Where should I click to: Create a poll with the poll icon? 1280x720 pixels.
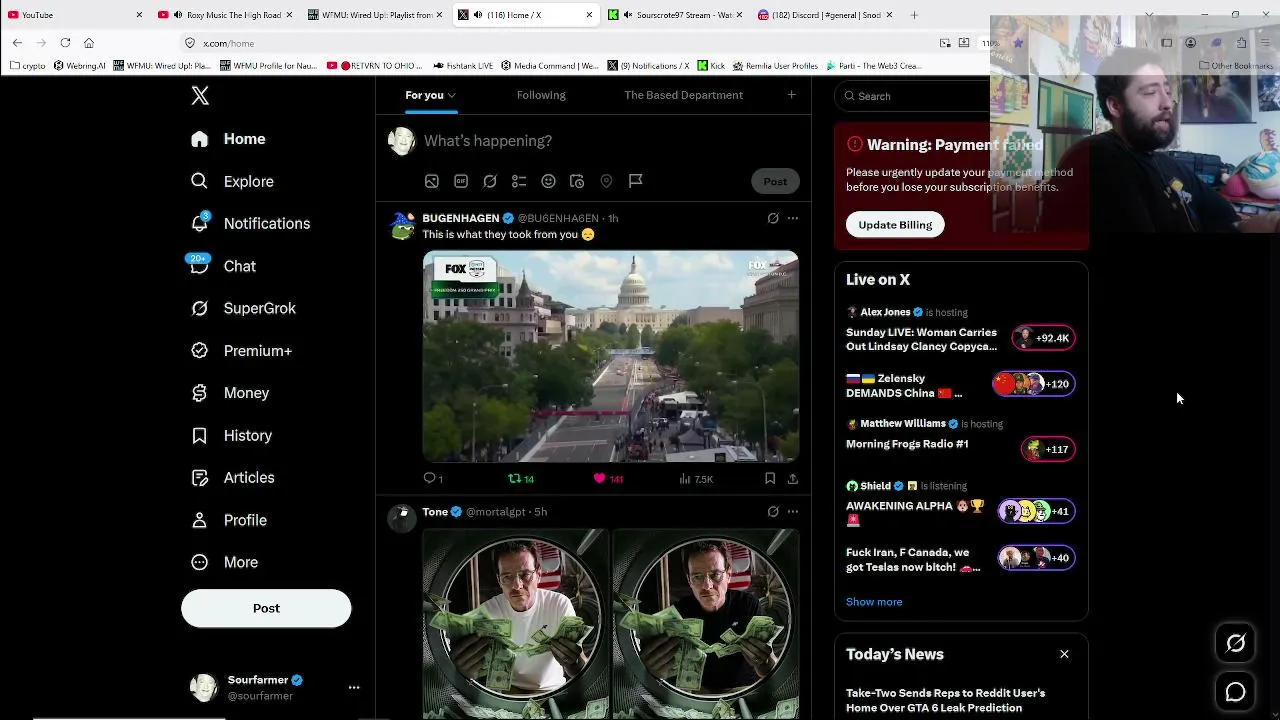[519, 181]
